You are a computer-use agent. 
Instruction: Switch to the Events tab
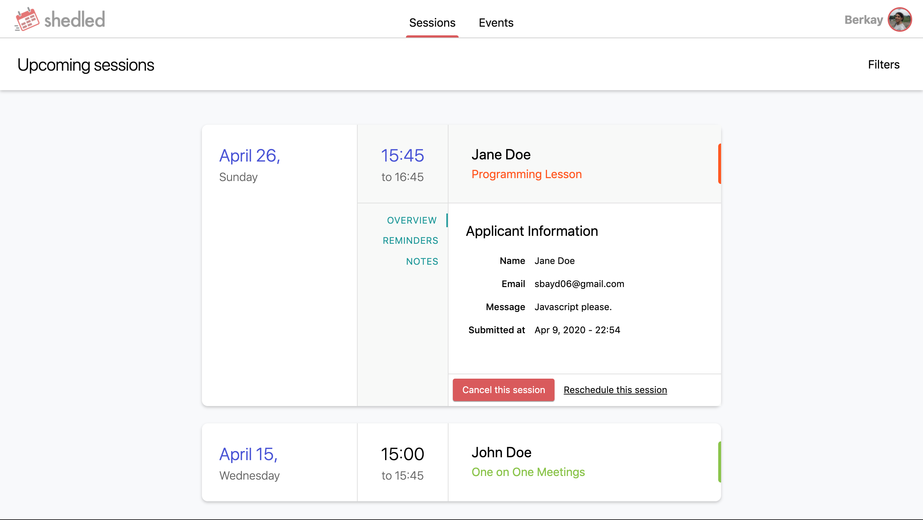click(496, 22)
